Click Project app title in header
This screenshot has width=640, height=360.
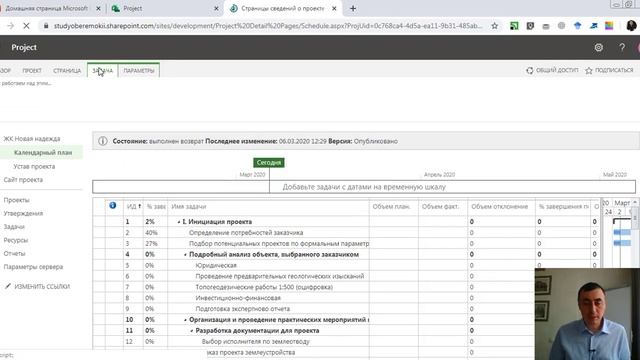click(x=24, y=47)
